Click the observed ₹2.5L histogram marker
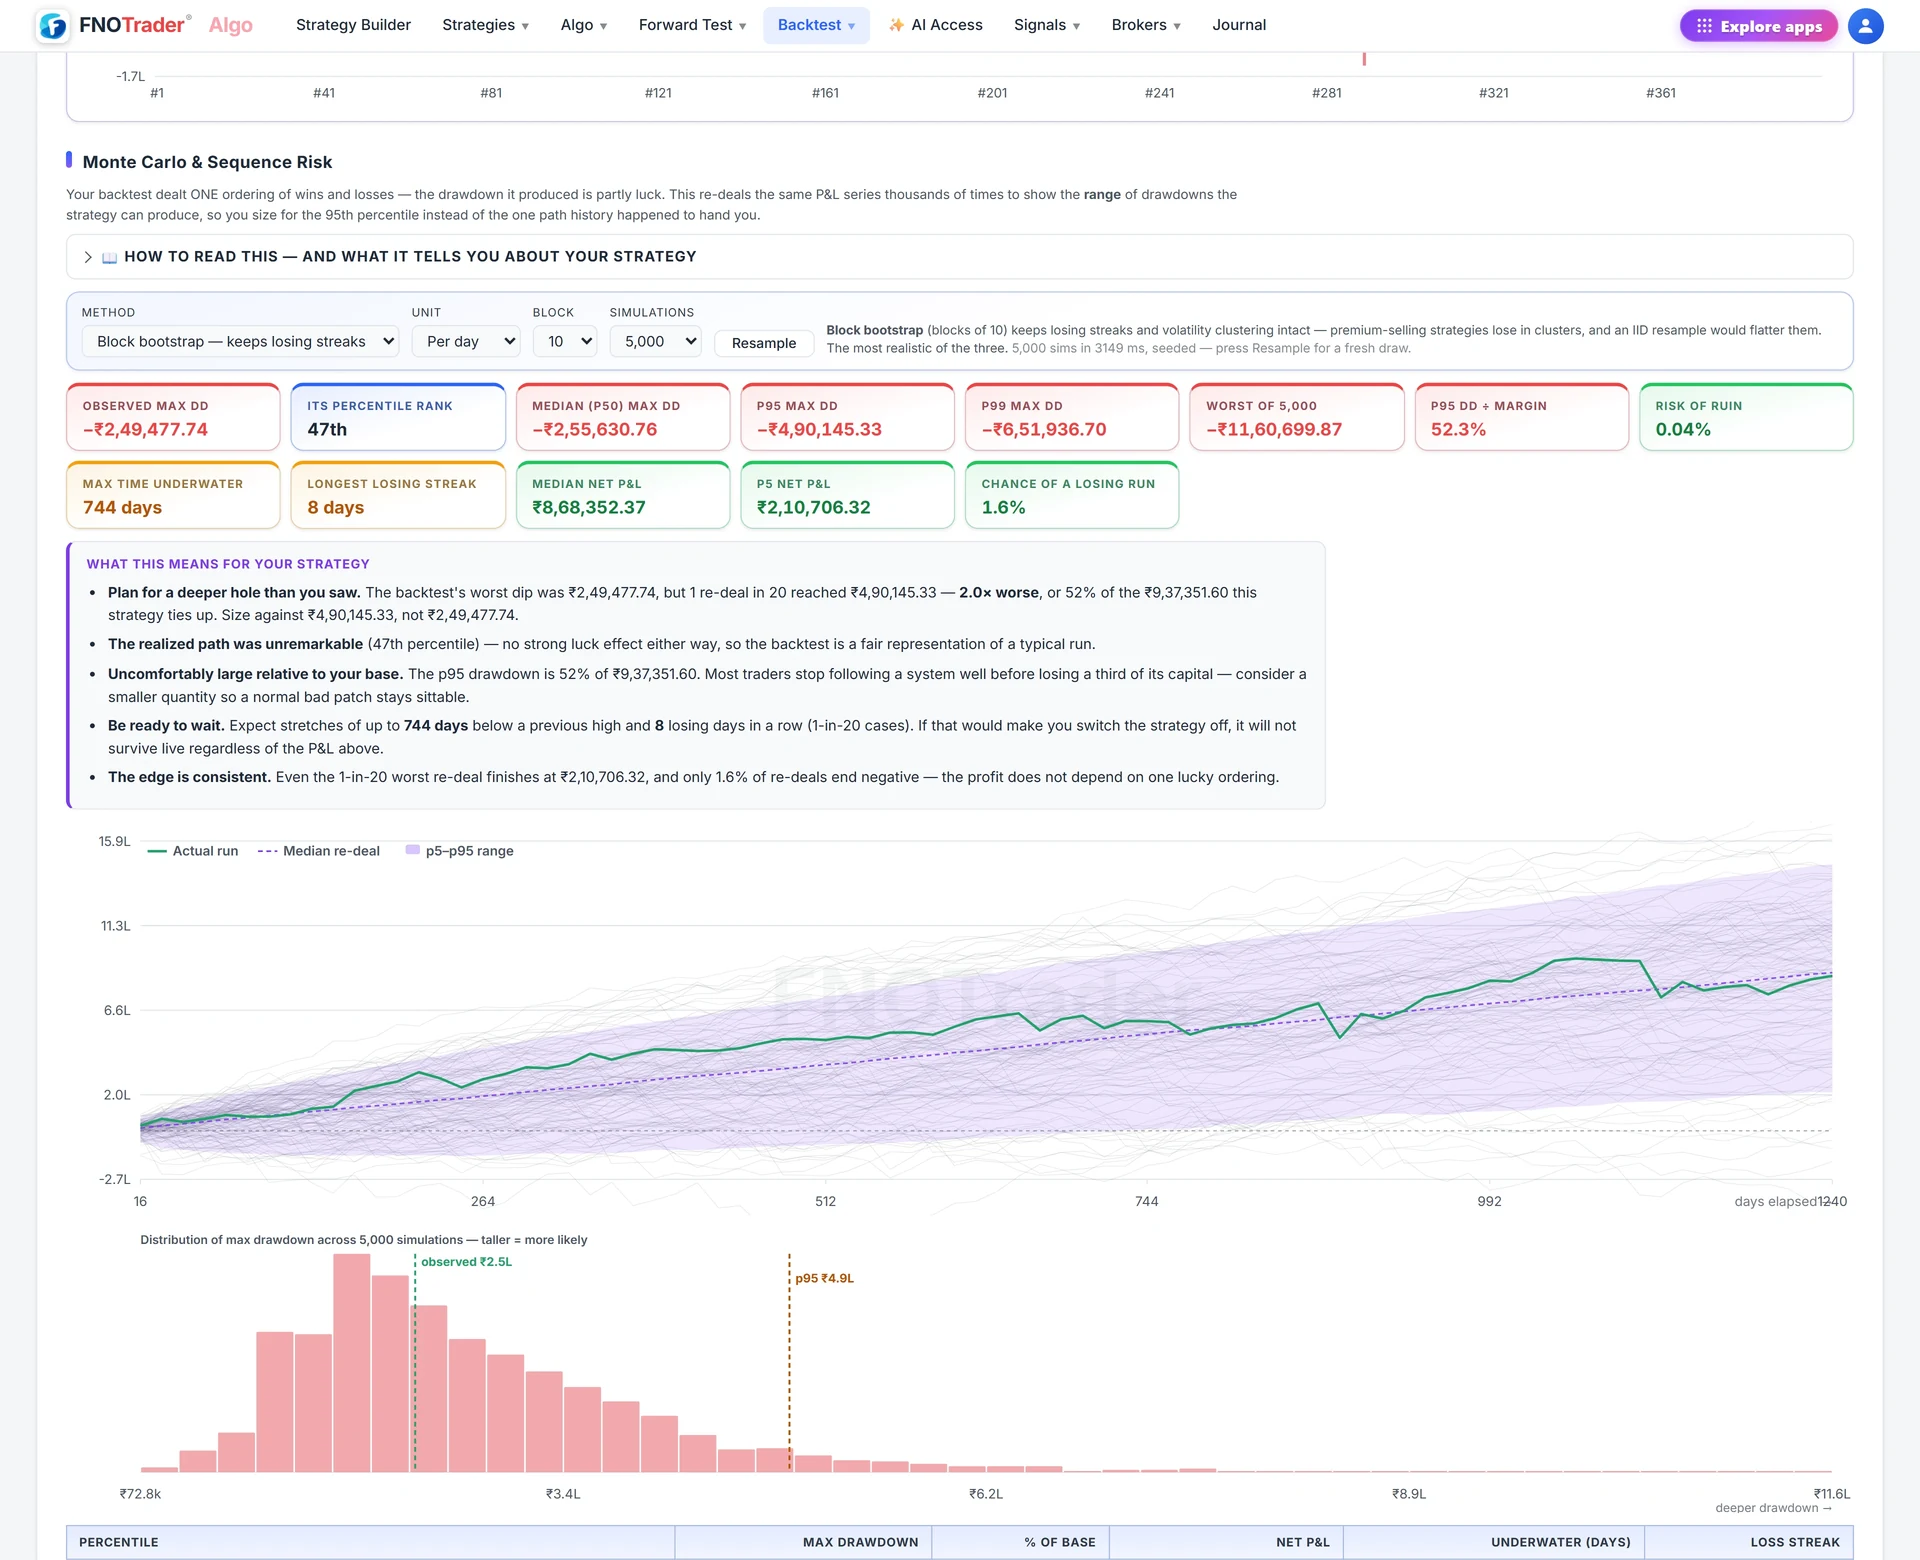 pyautogui.click(x=466, y=1262)
